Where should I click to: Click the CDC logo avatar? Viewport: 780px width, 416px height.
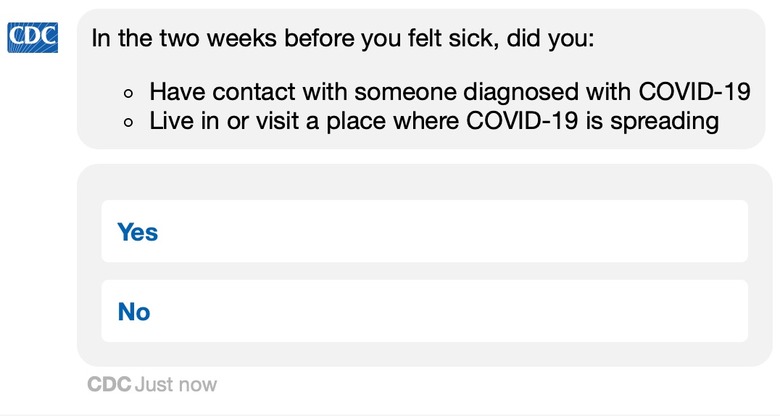click(32, 38)
